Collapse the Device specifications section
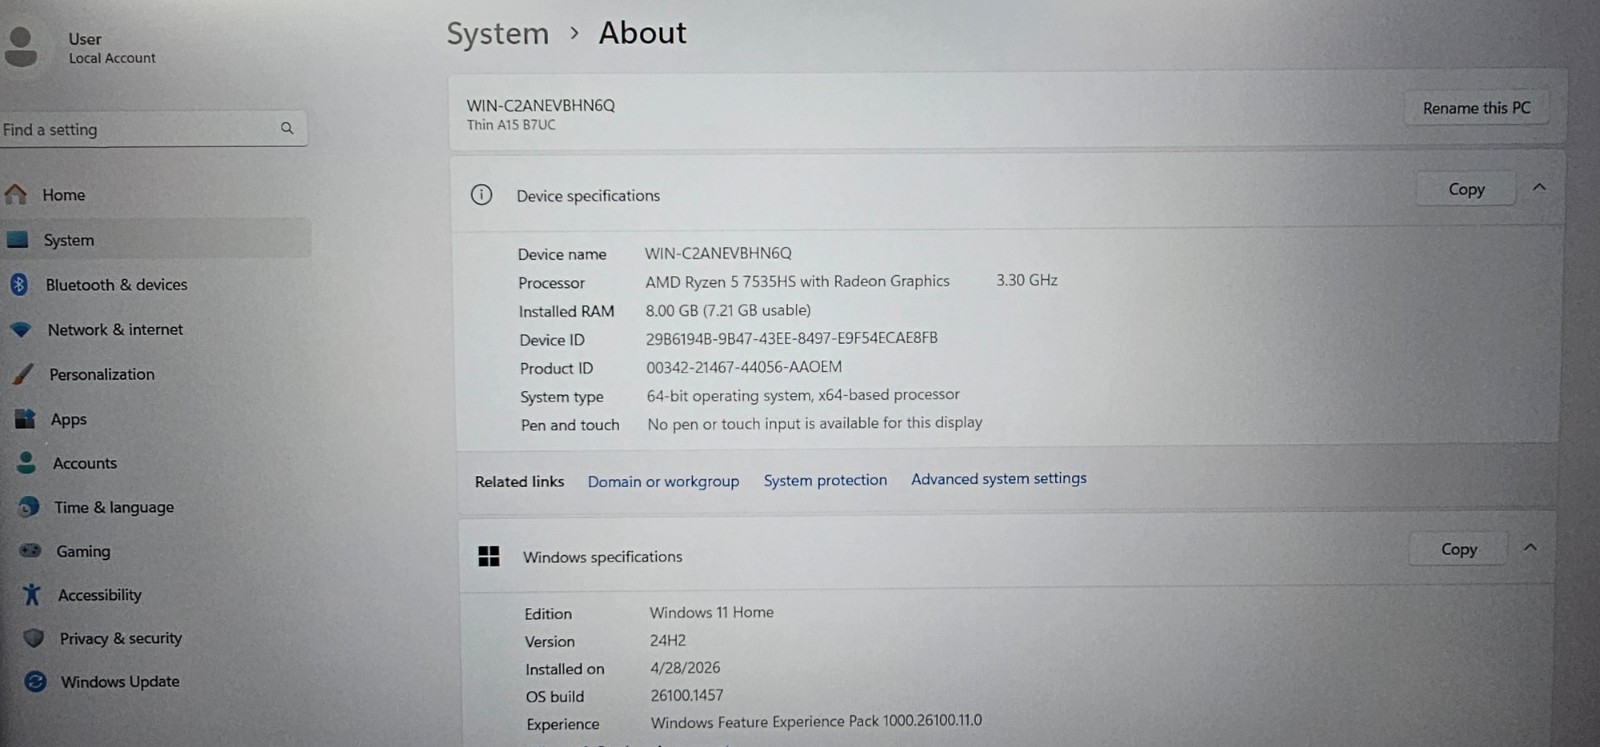1600x747 pixels. tap(1539, 187)
